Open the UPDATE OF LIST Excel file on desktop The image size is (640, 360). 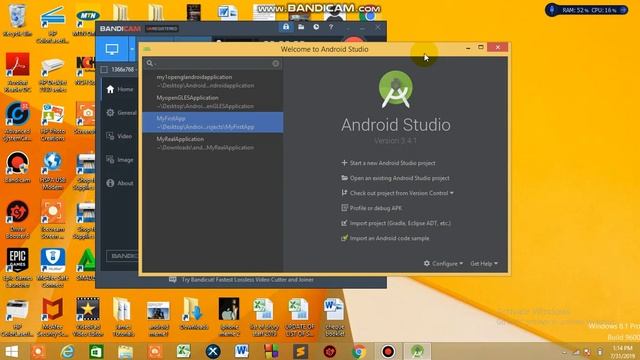pyautogui.click(x=300, y=317)
